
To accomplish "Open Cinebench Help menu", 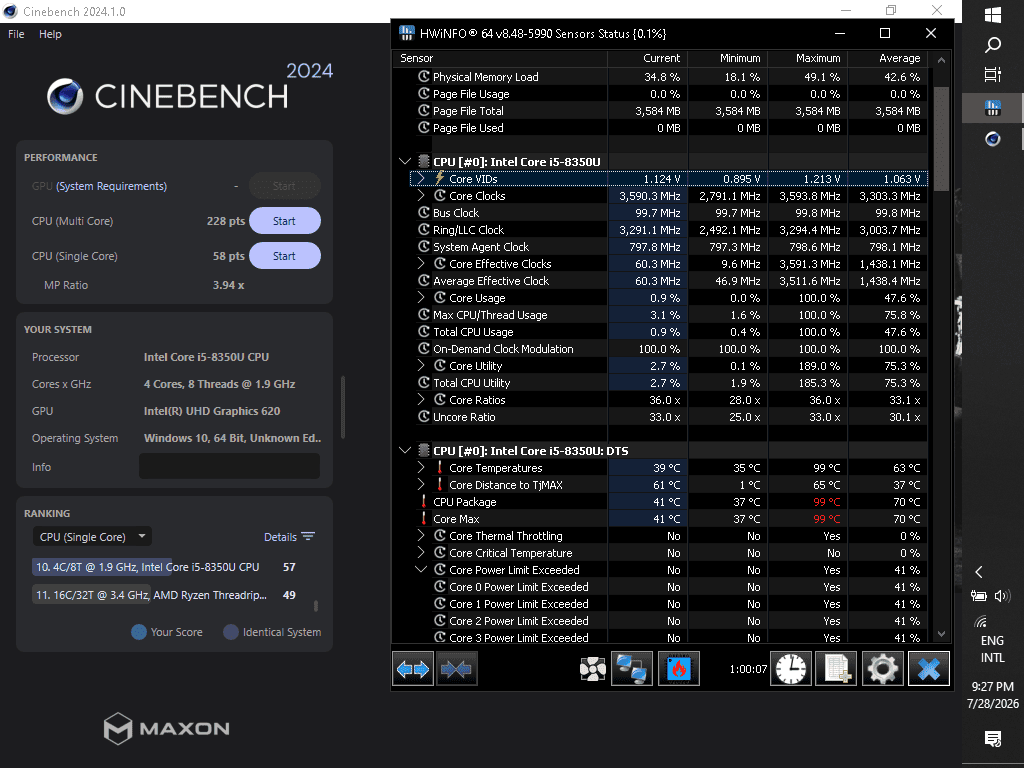I will (50, 34).
